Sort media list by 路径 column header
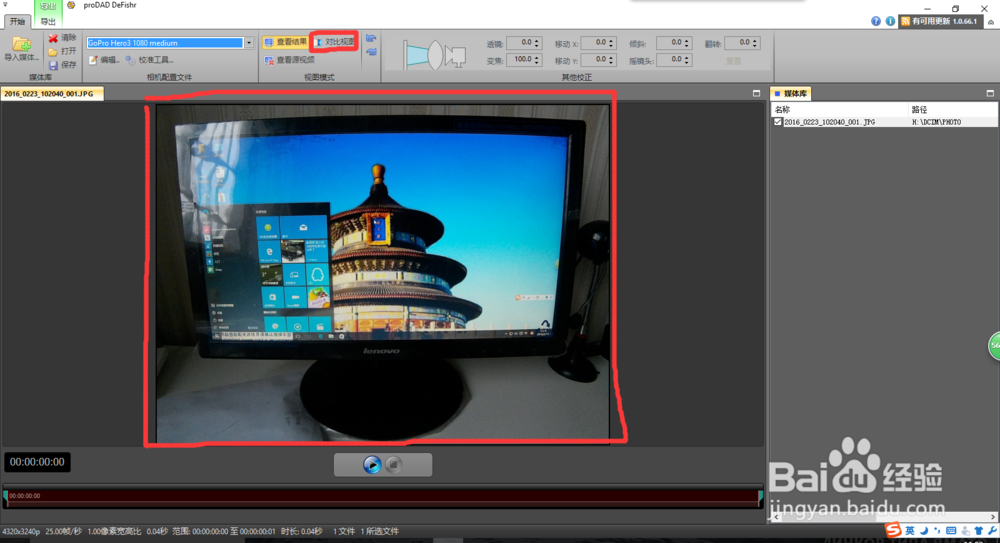Viewport: 1000px width, 543px height. pyautogui.click(x=953, y=110)
